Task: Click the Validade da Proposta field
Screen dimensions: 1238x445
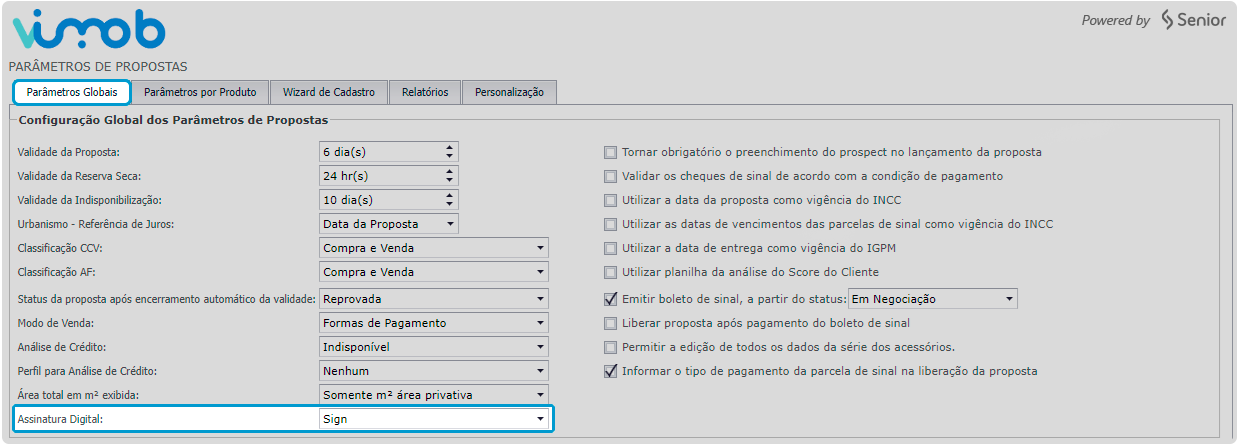Action: (x=388, y=152)
